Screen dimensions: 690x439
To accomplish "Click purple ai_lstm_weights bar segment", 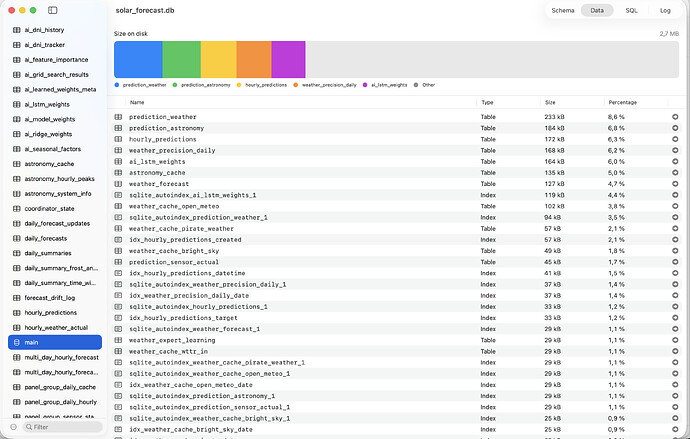I will point(288,59).
